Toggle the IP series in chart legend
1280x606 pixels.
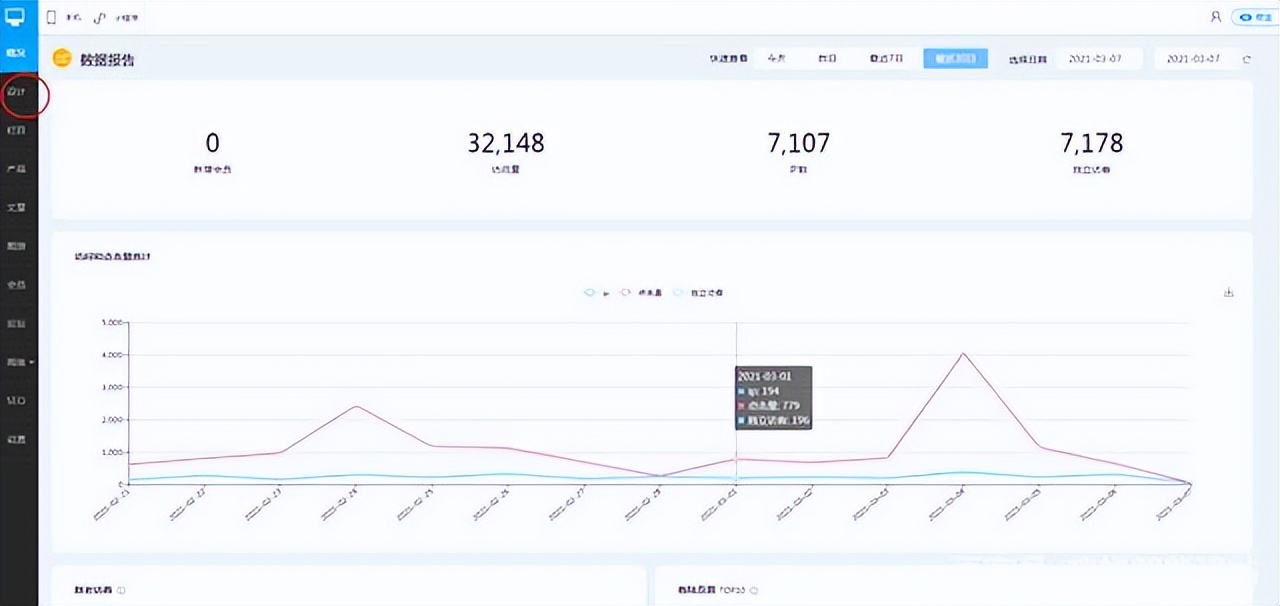click(x=596, y=293)
